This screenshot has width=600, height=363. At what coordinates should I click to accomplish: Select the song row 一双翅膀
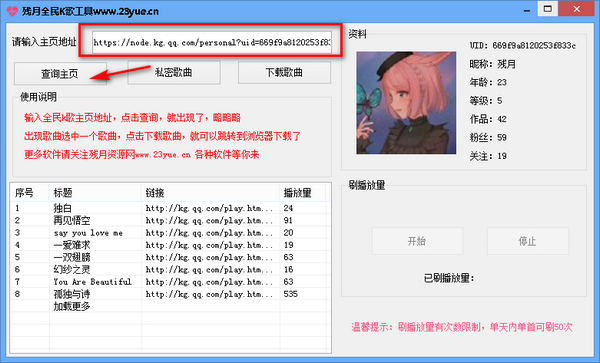click(x=170, y=257)
